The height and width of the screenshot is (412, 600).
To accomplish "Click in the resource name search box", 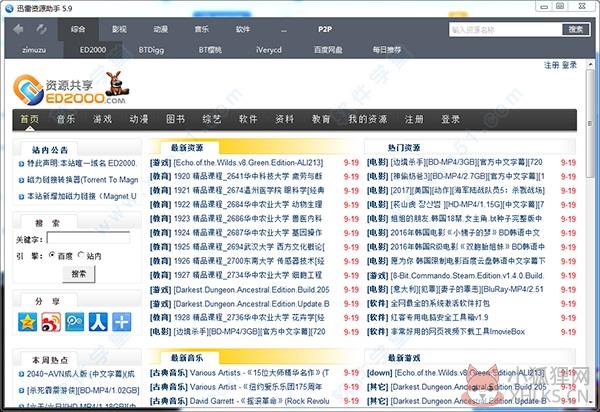I will pos(505,29).
